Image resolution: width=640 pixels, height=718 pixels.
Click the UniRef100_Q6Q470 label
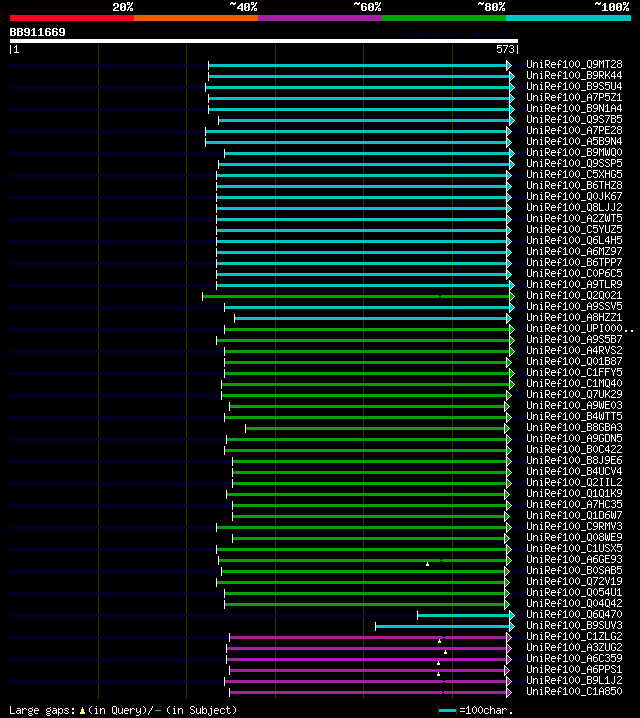[574, 614]
